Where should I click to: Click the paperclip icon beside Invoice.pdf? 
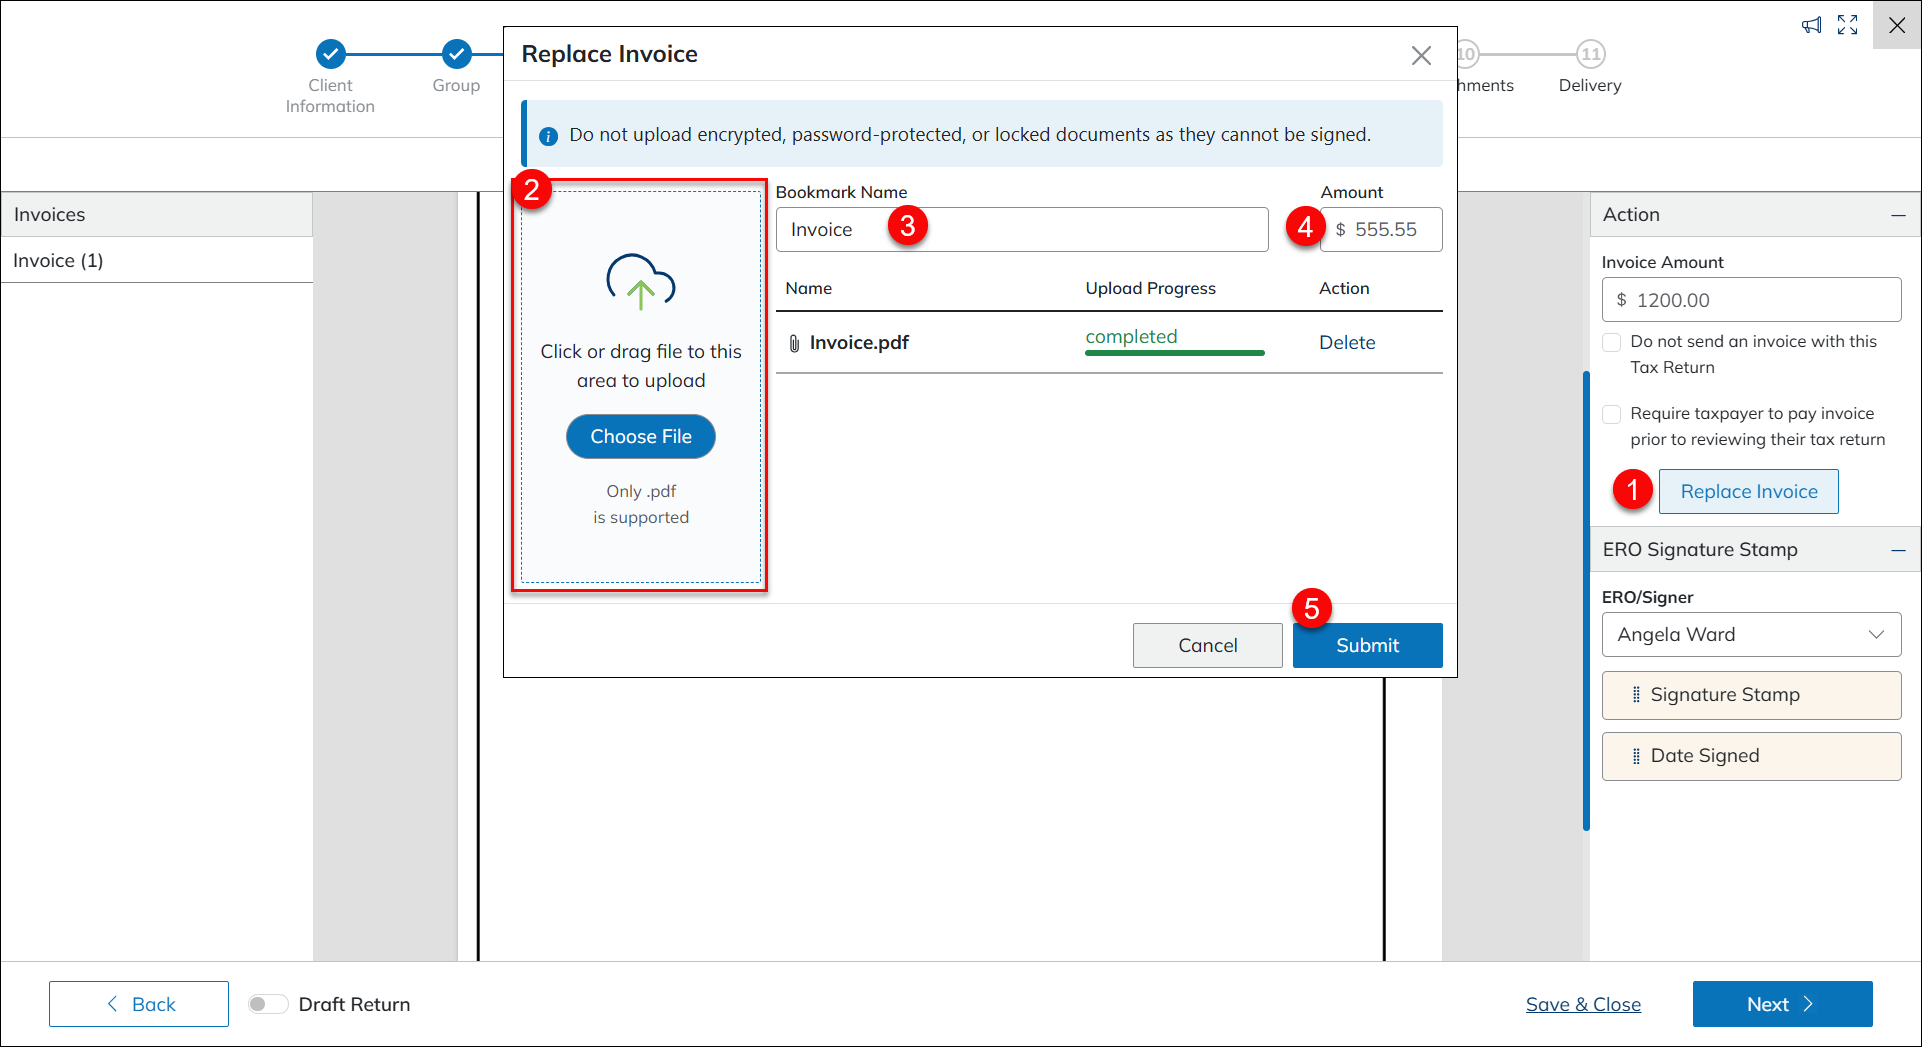[794, 343]
